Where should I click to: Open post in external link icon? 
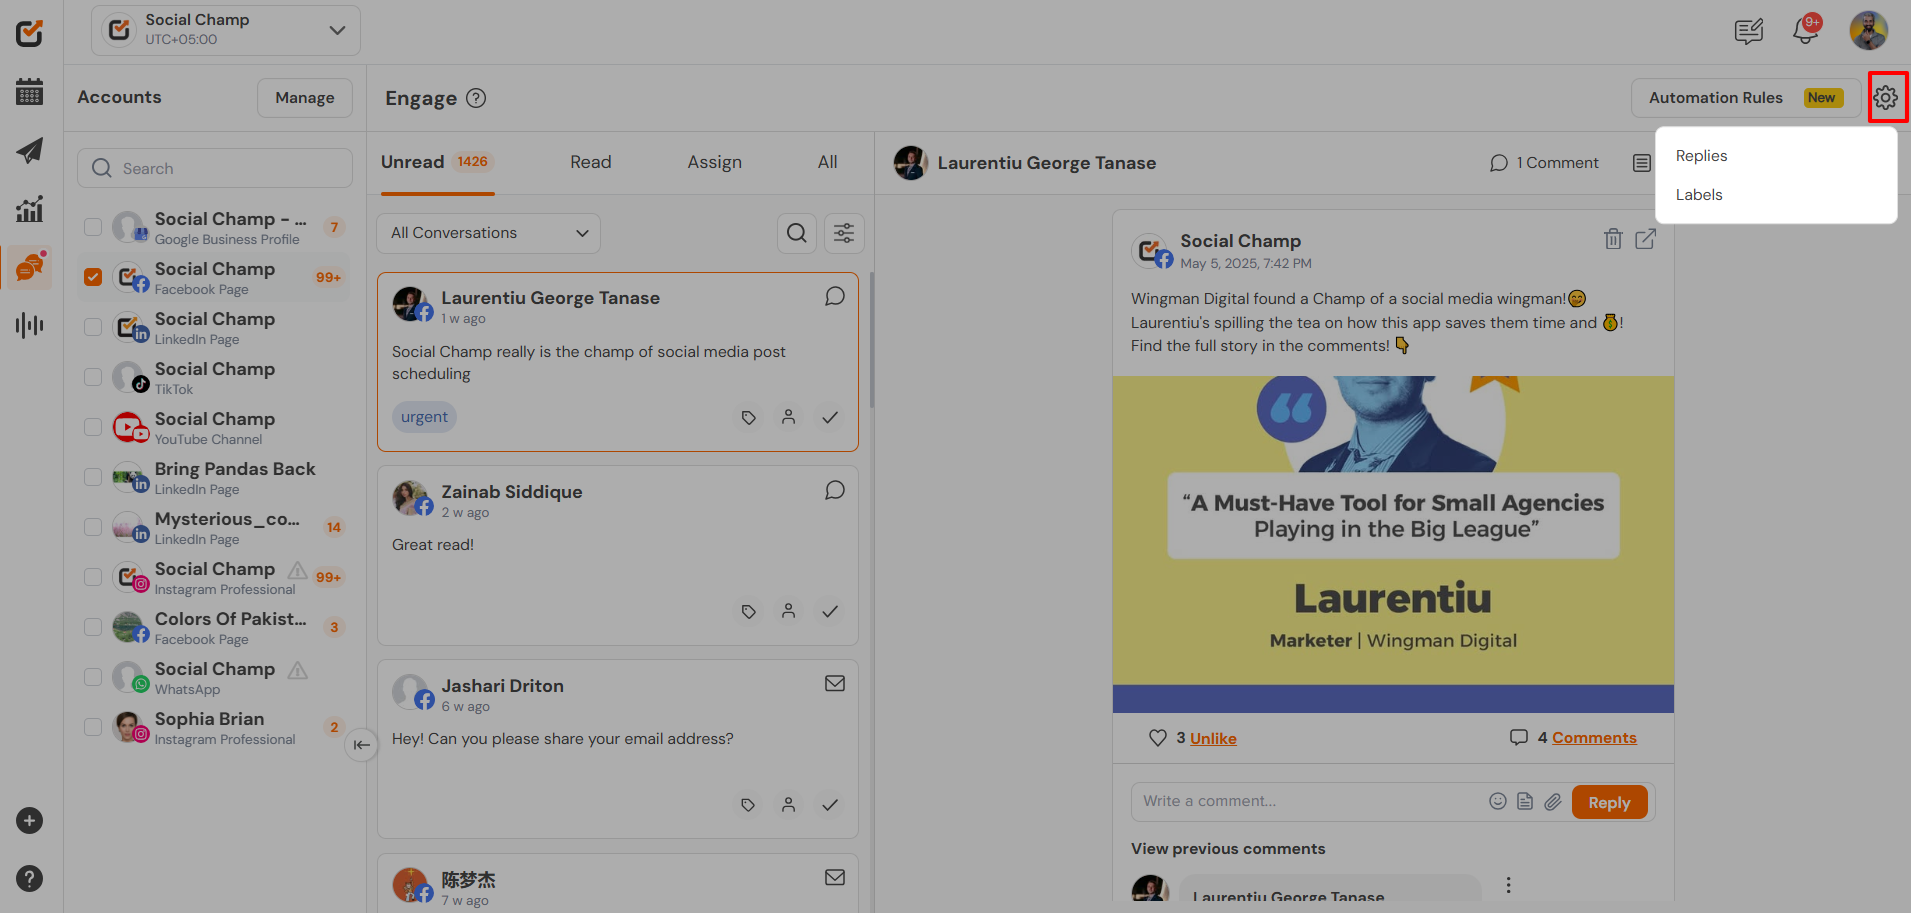[x=1645, y=239]
